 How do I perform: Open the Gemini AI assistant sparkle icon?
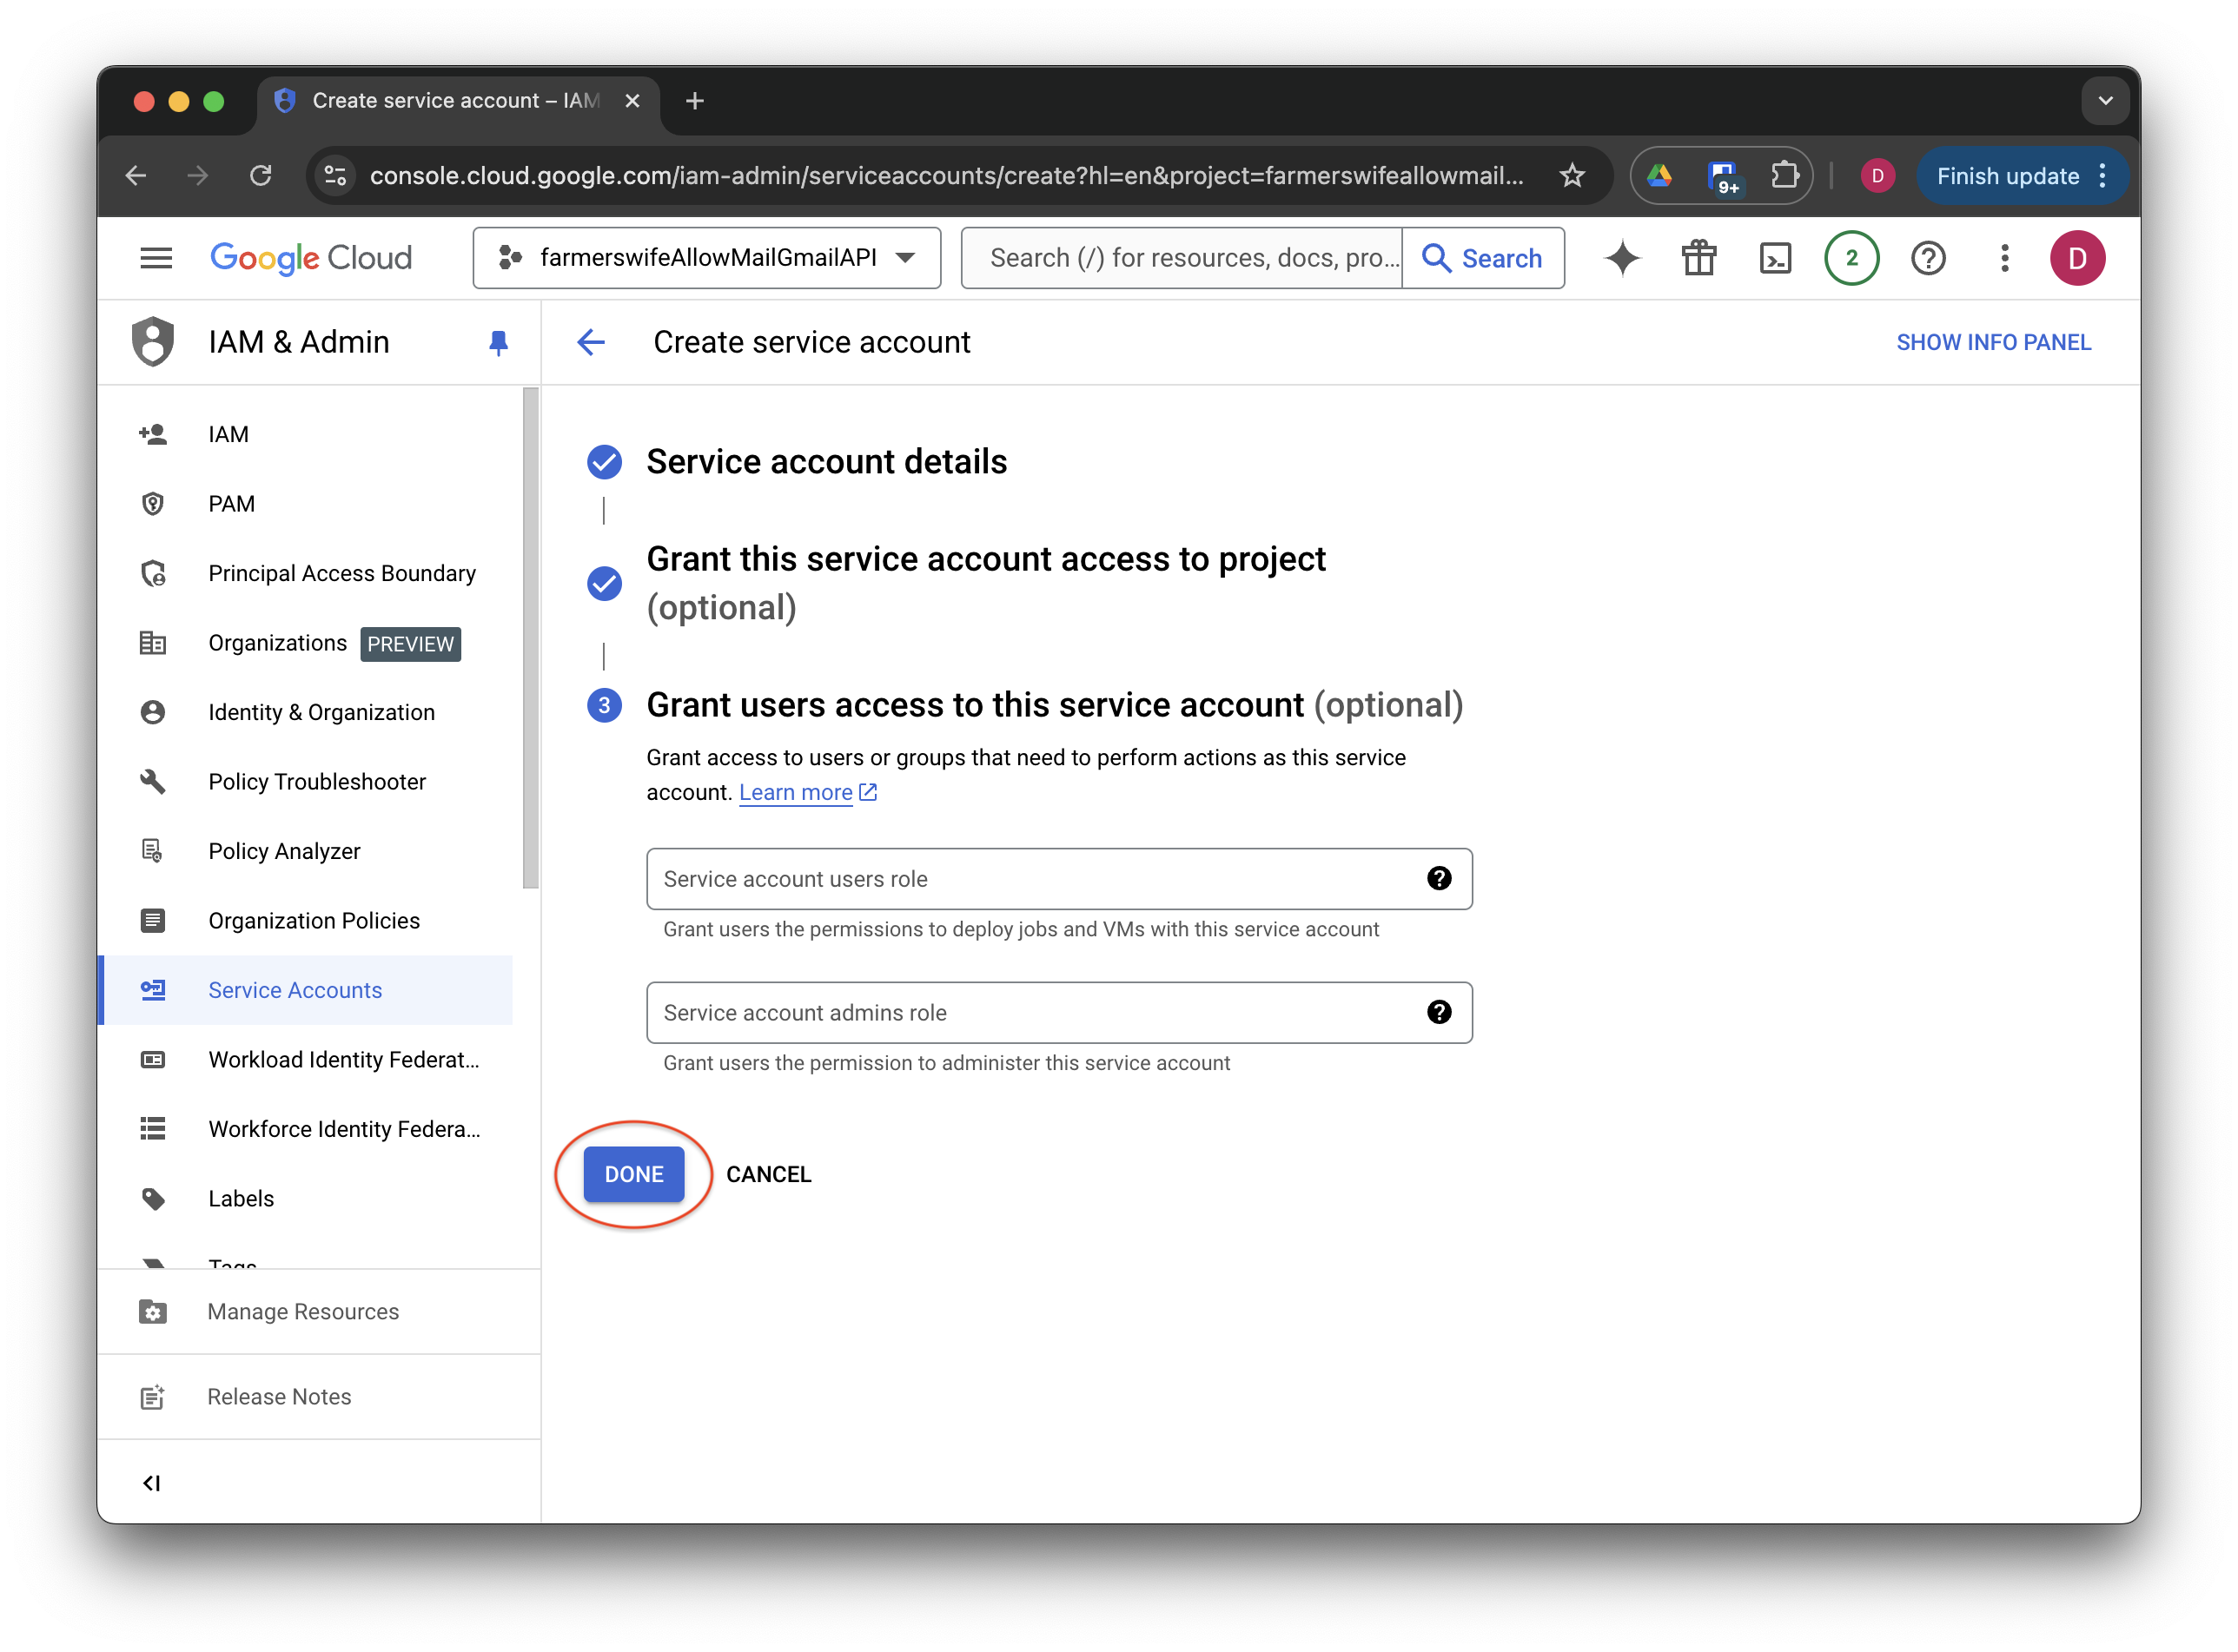click(x=1622, y=258)
